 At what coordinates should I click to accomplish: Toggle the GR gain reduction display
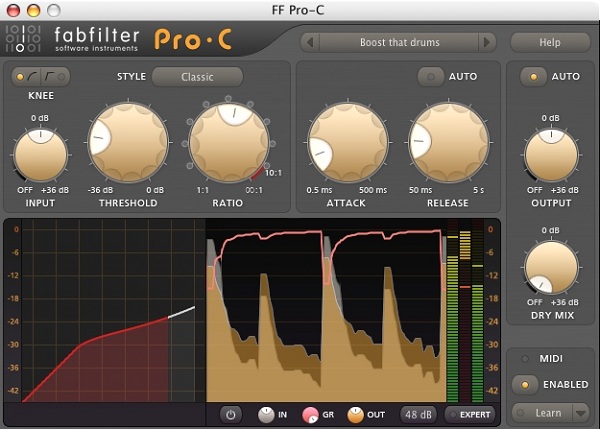click(x=310, y=415)
